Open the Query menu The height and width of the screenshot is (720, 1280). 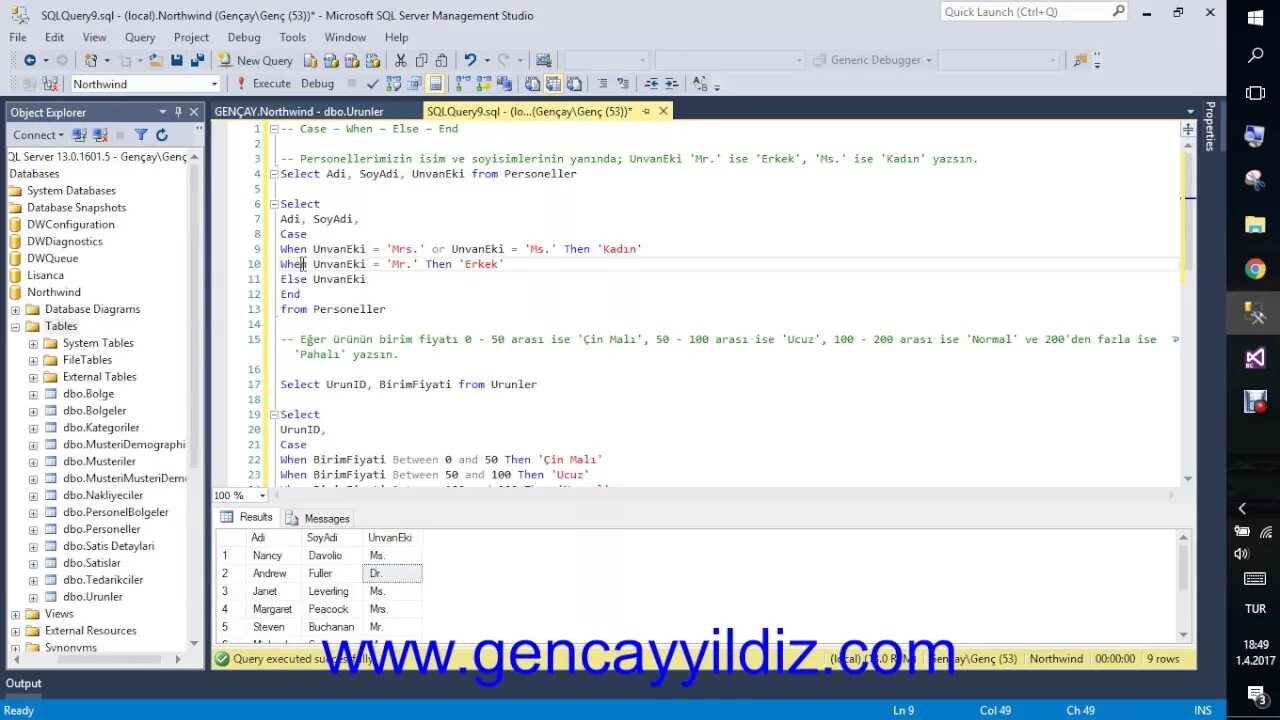point(140,37)
